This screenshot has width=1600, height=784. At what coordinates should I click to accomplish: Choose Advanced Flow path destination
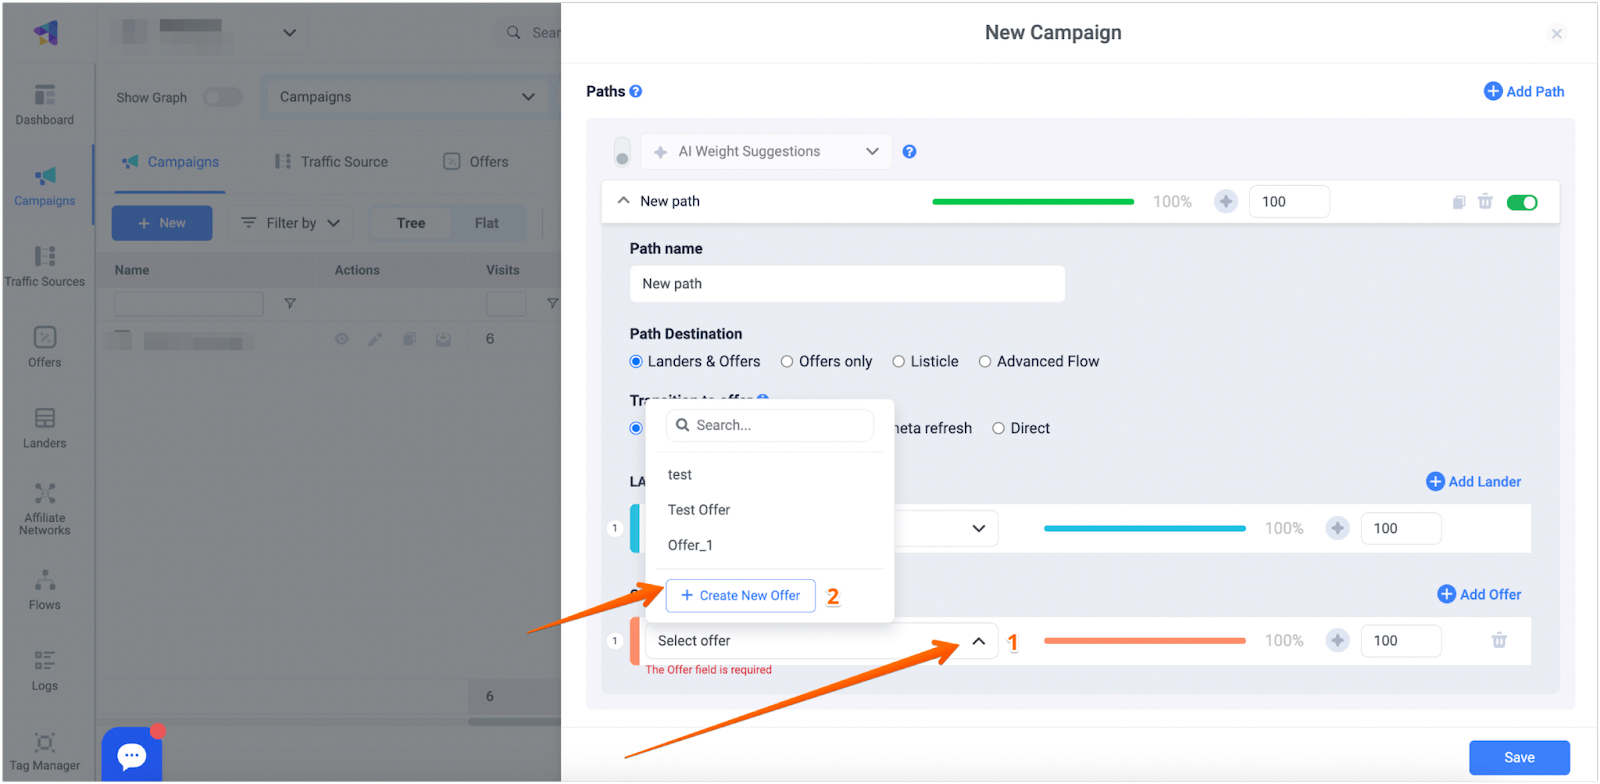(985, 362)
